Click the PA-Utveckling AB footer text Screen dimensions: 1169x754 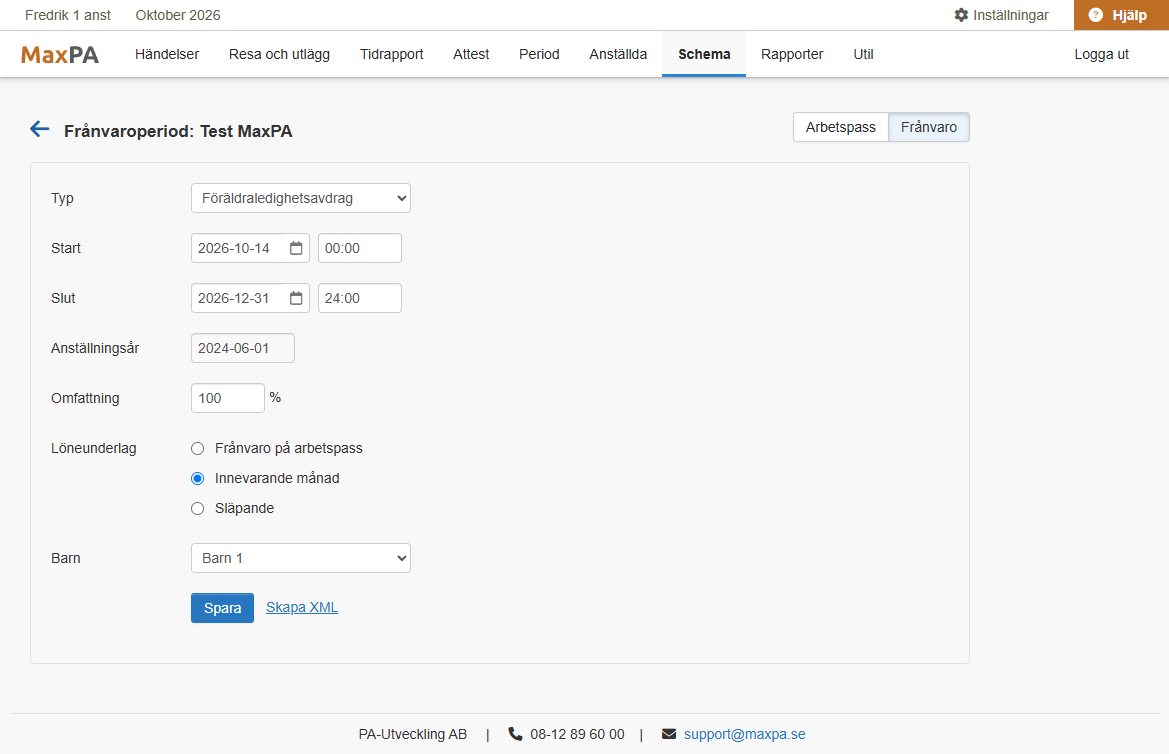tap(412, 734)
